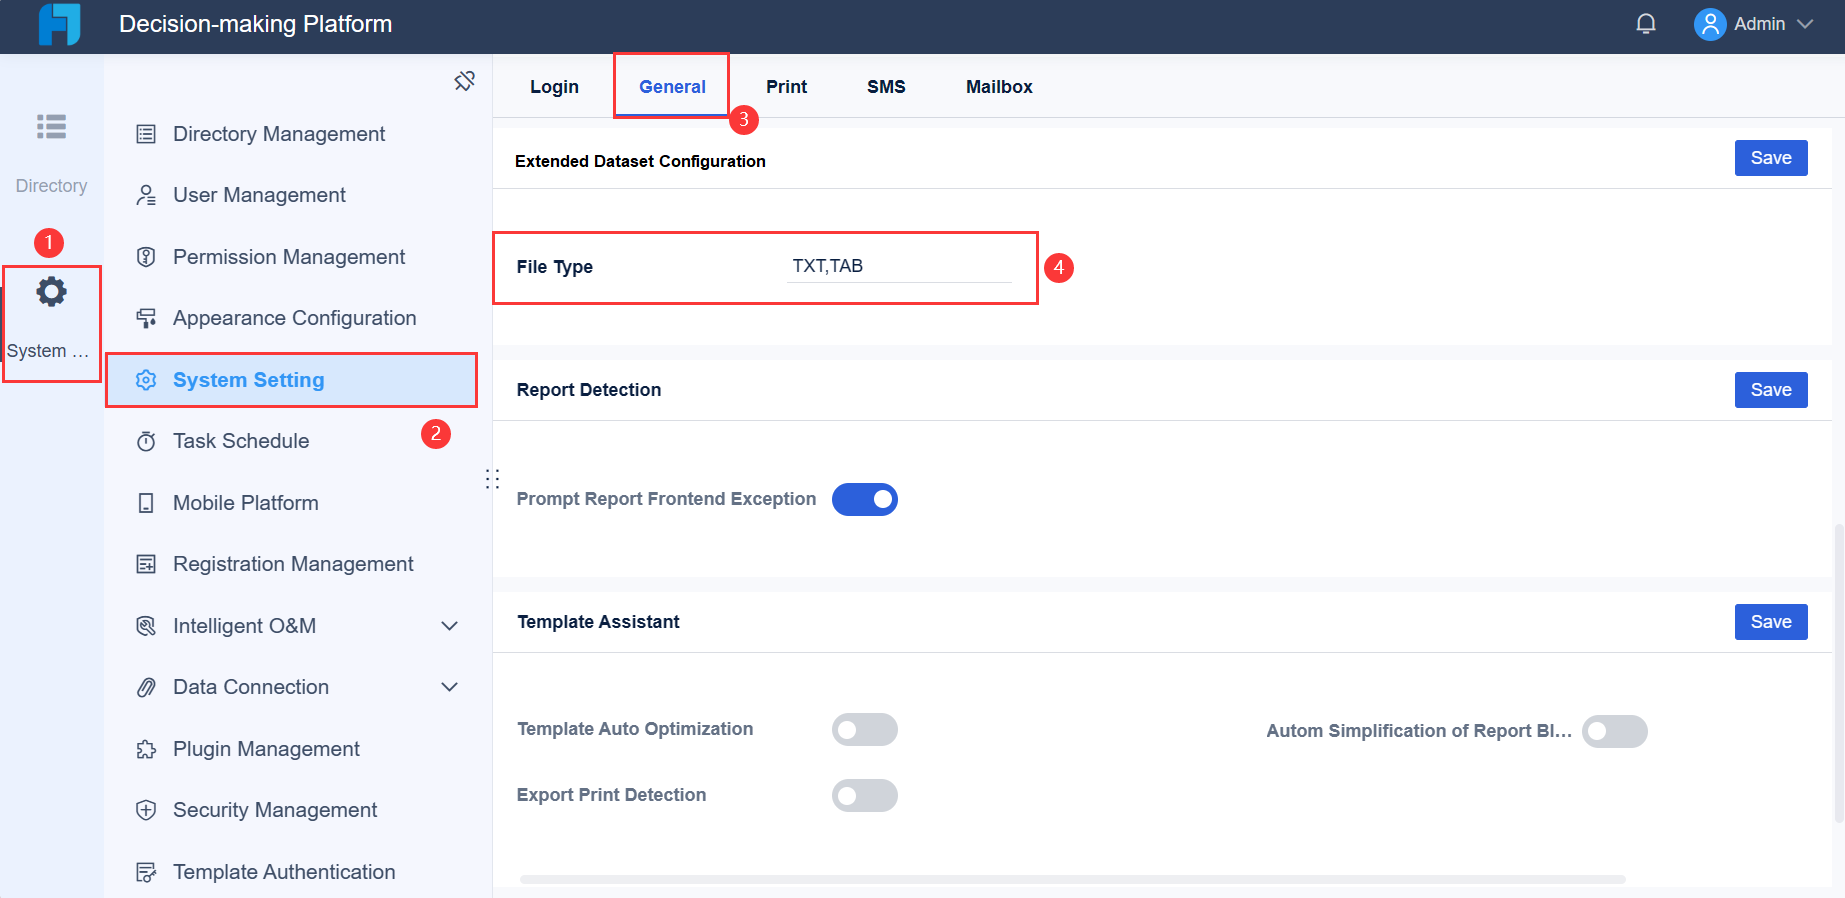Click the Template Authentication icon
This screenshot has width=1845, height=898.
tap(146, 872)
